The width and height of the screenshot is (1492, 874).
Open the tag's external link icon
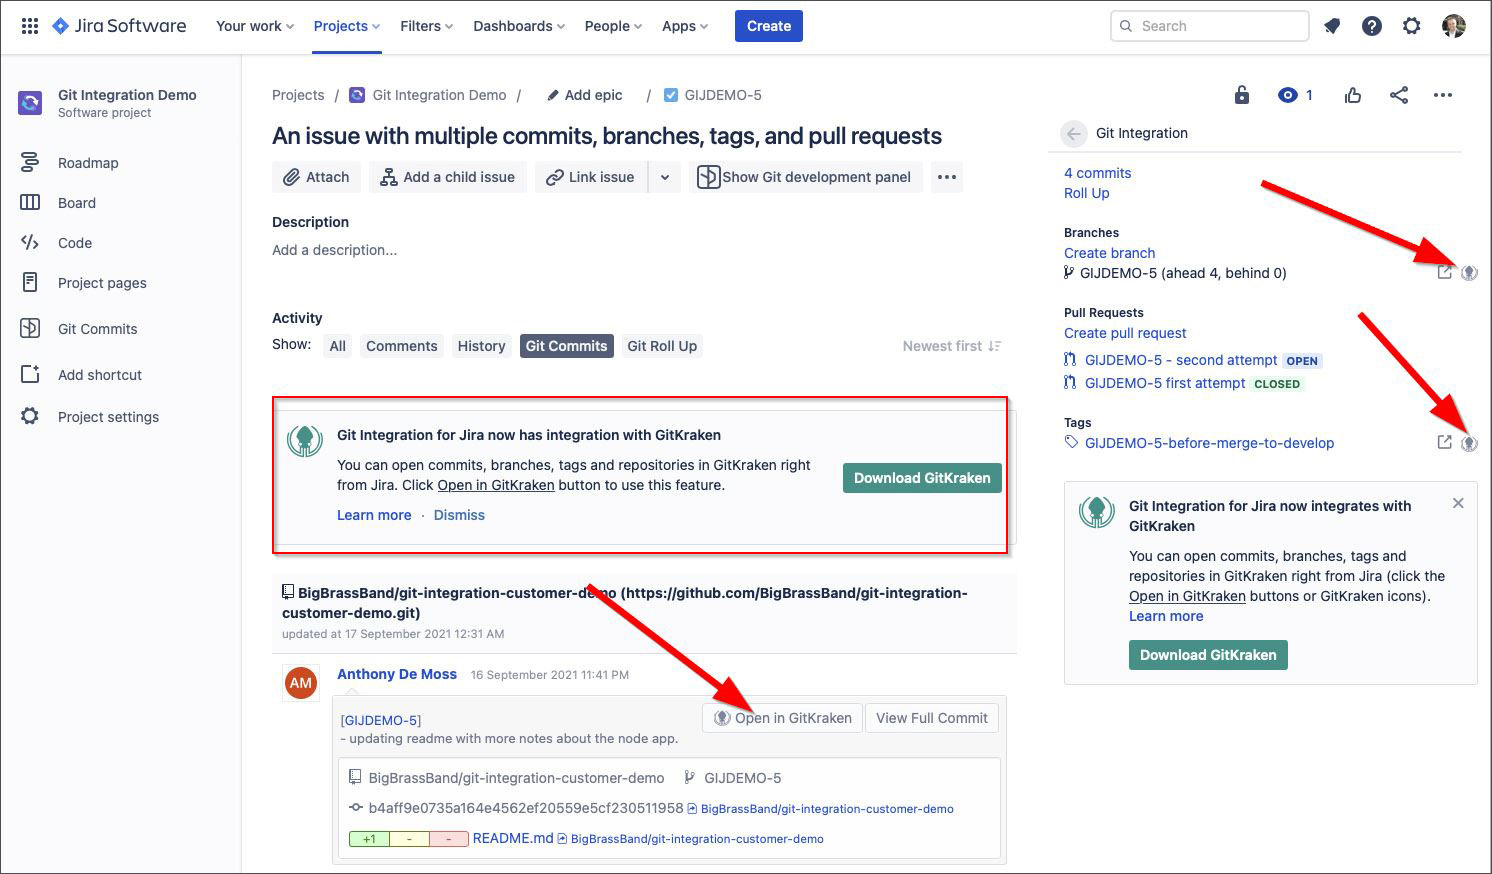pyautogui.click(x=1444, y=442)
